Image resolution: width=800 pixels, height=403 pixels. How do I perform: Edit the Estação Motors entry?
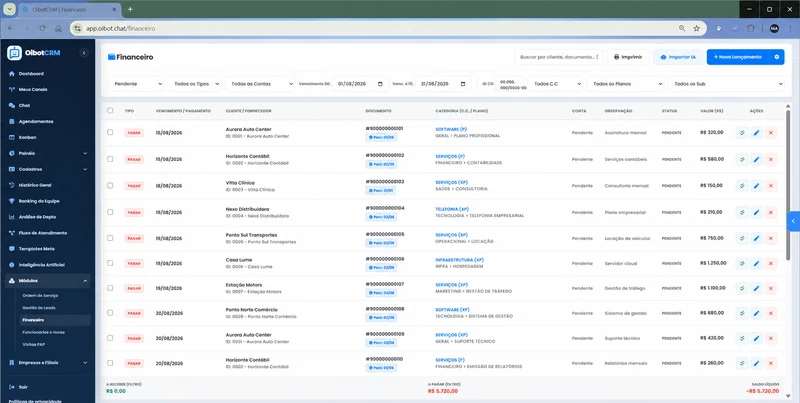(x=756, y=288)
